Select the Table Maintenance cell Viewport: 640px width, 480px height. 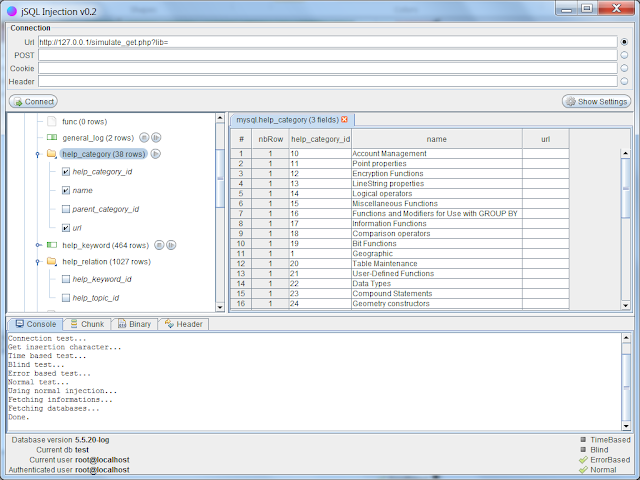click(x=437, y=264)
